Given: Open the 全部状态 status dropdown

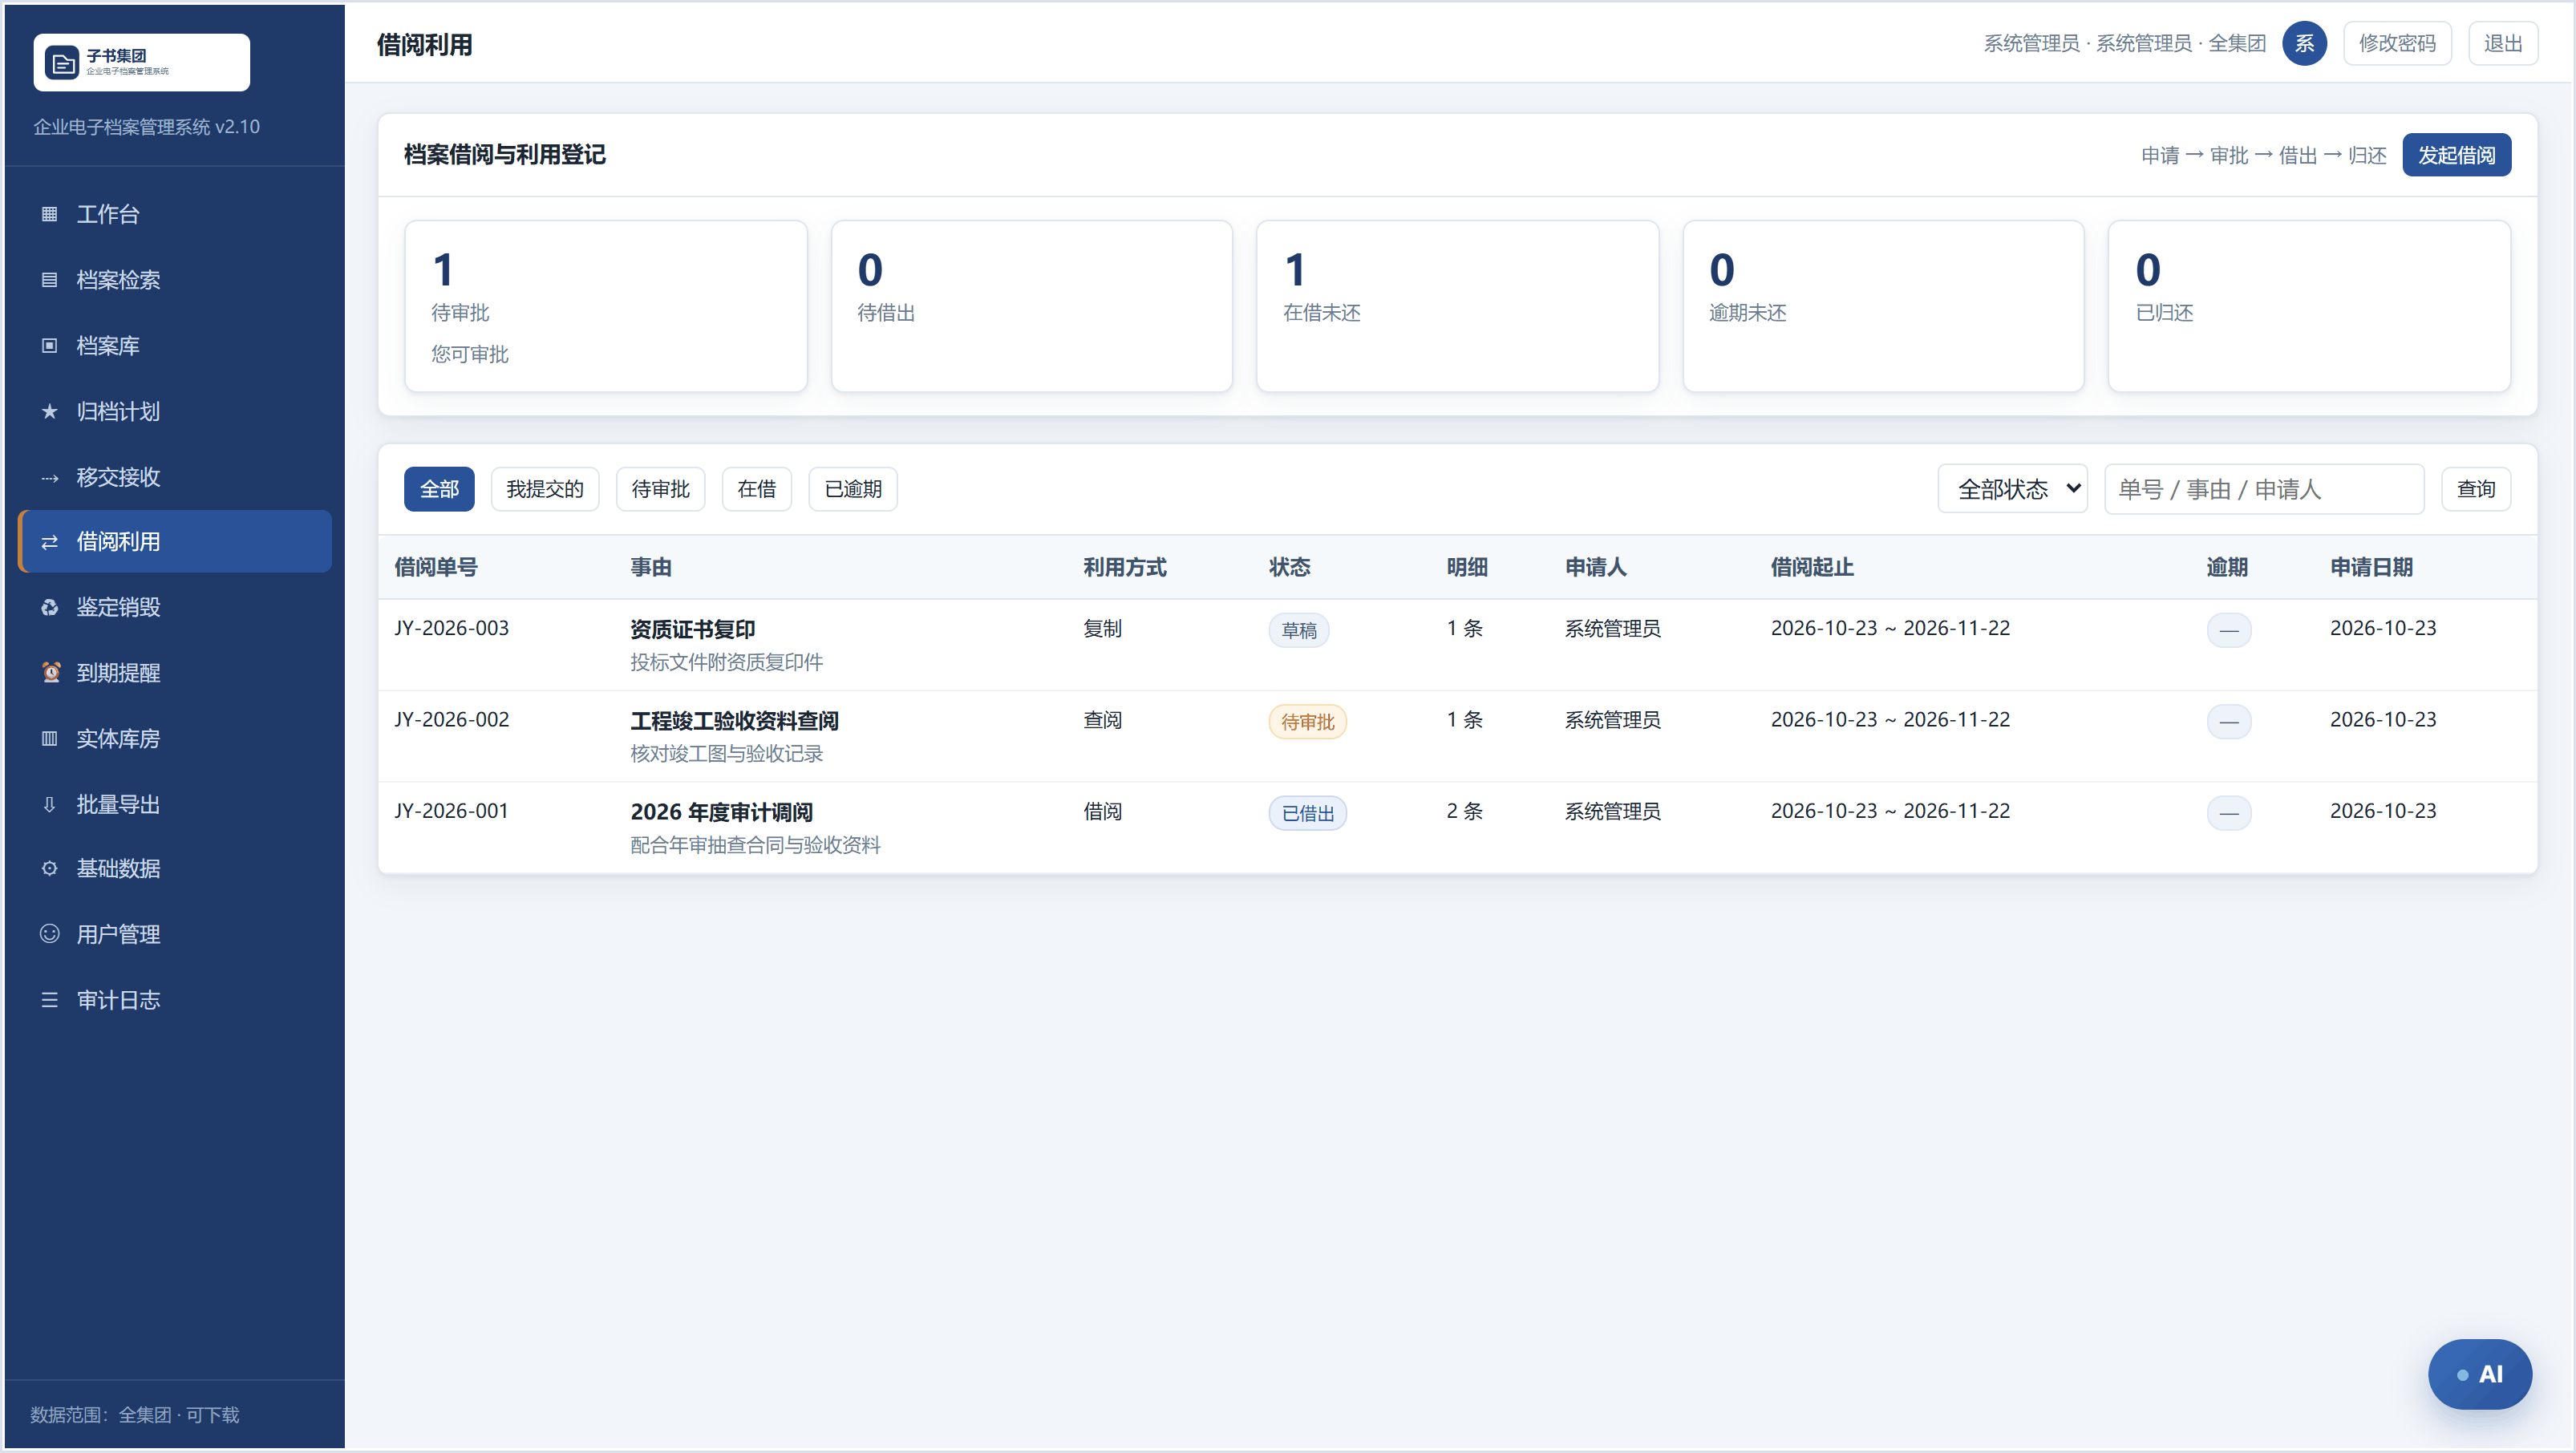Looking at the screenshot, I should (x=2012, y=489).
